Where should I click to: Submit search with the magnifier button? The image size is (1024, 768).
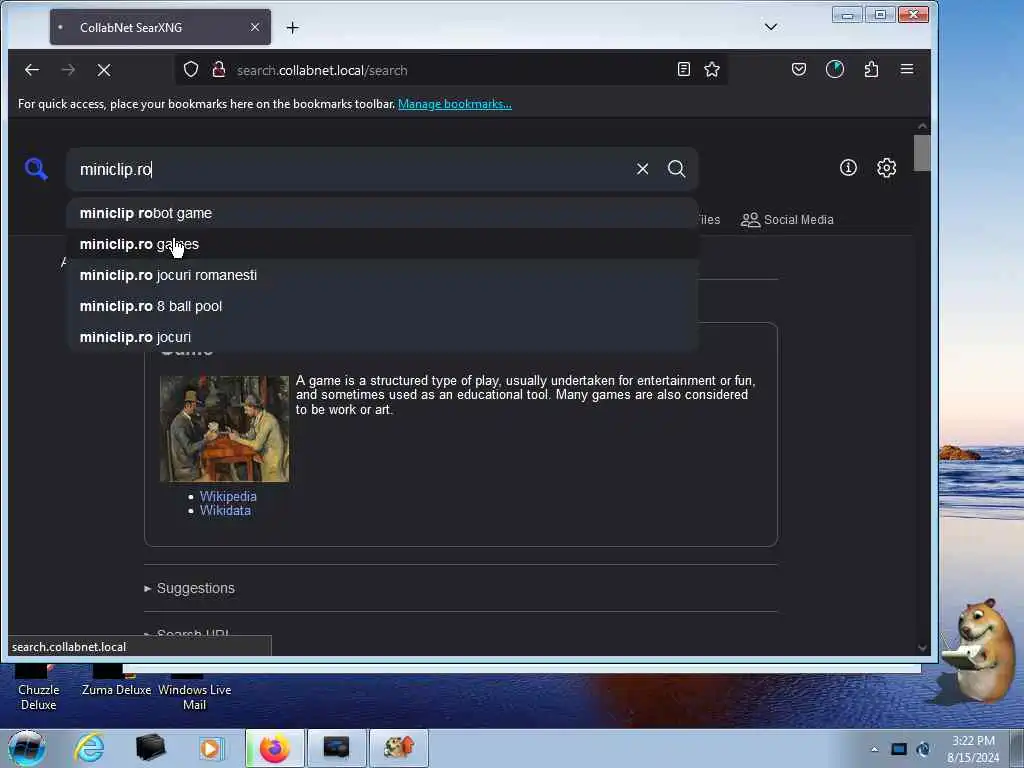[x=677, y=169]
